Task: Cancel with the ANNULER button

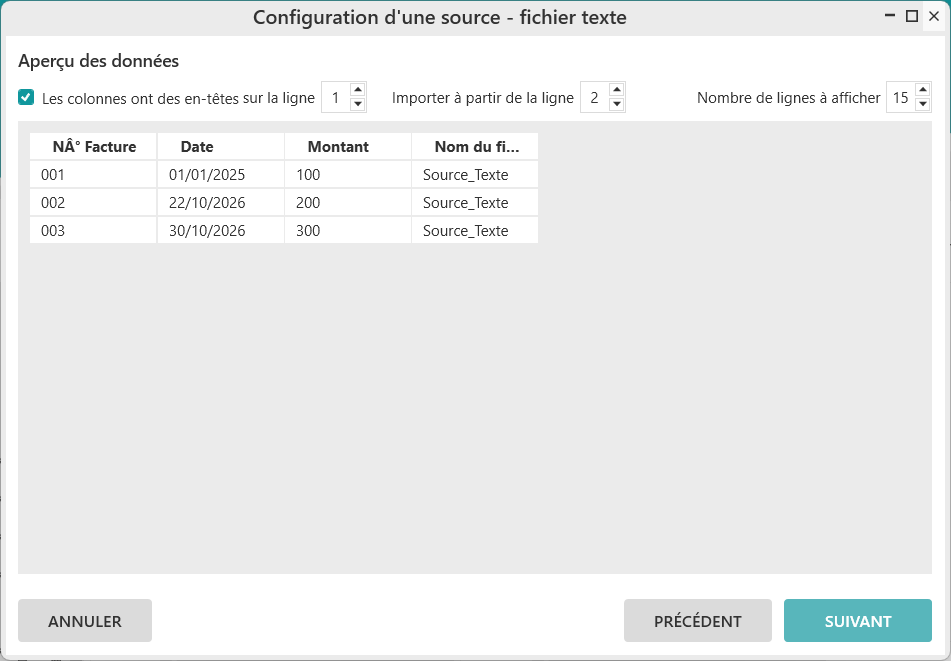Action: pyautogui.click(x=85, y=621)
